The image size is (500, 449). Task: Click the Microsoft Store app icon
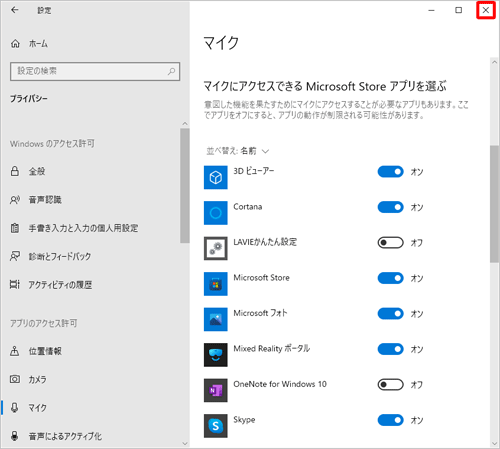[216, 284]
